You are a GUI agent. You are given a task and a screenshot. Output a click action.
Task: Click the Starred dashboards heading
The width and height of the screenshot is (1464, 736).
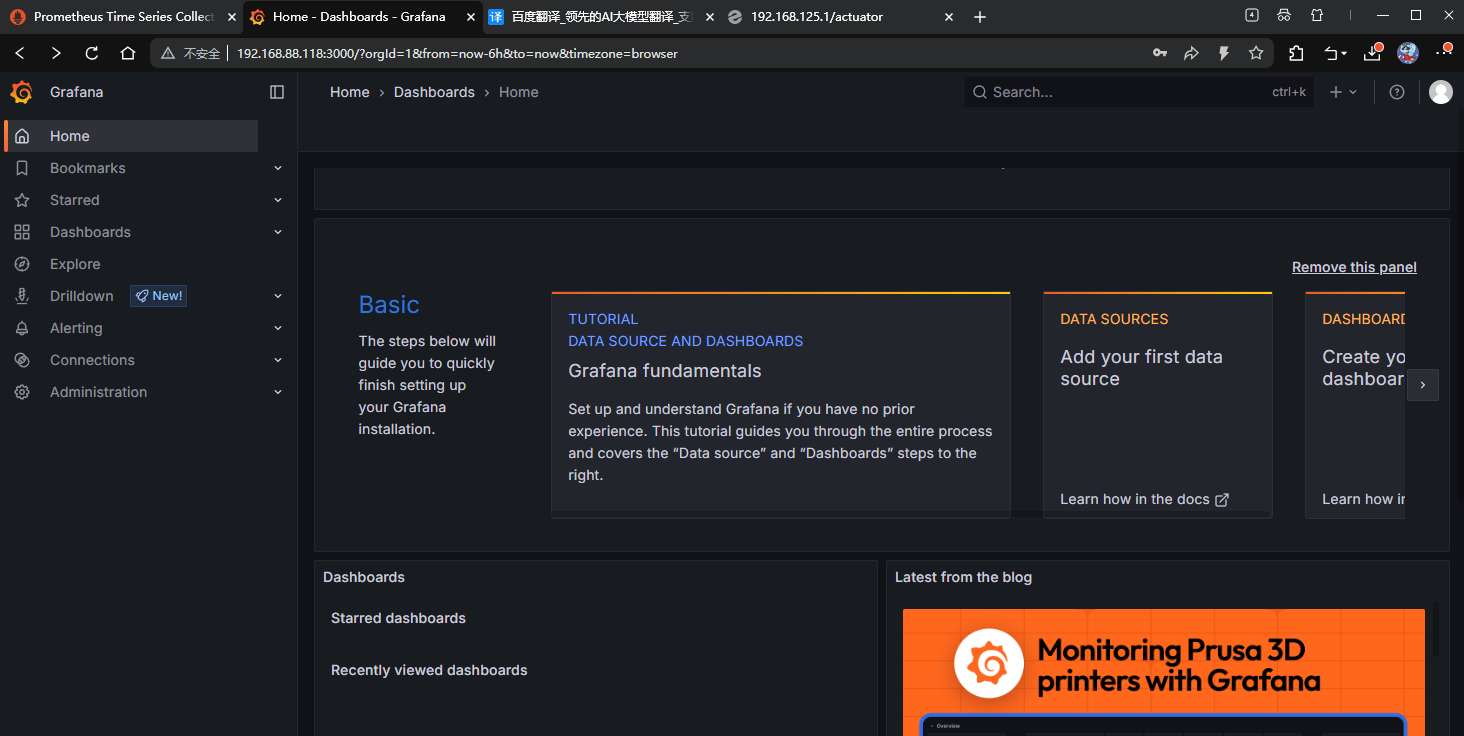click(x=398, y=618)
